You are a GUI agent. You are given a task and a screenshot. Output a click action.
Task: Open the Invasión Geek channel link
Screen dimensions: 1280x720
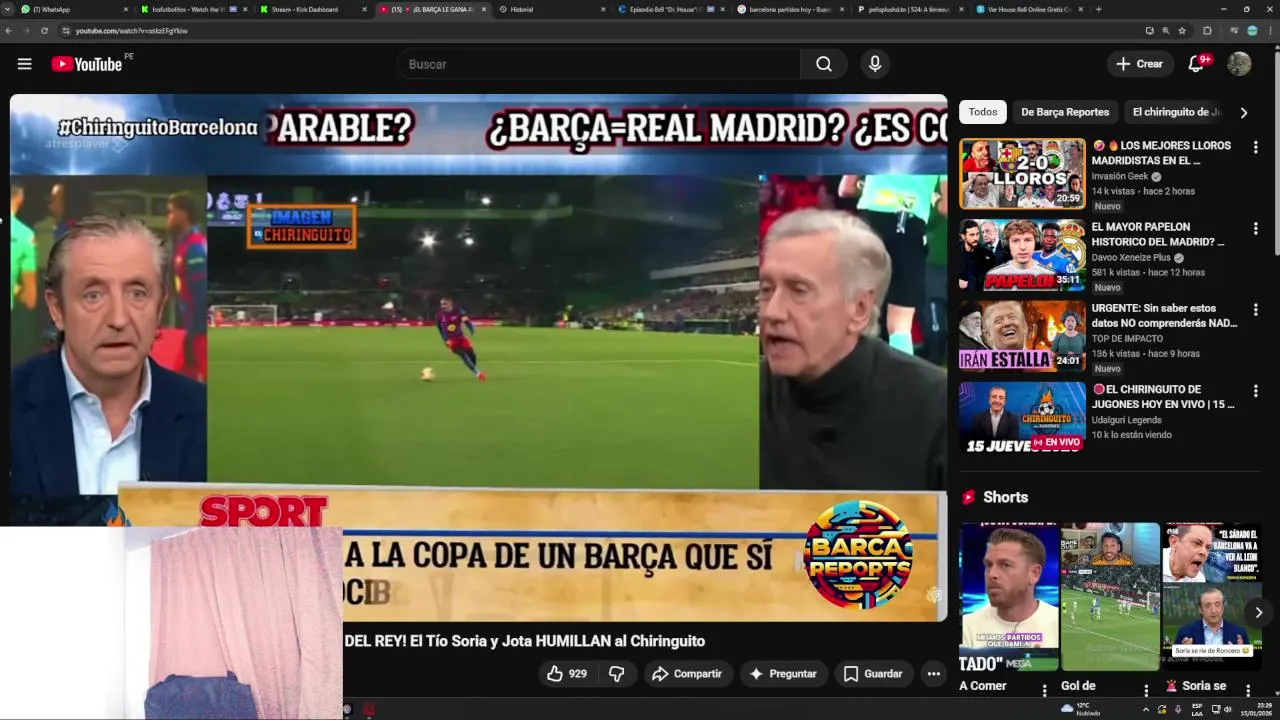1119,176
